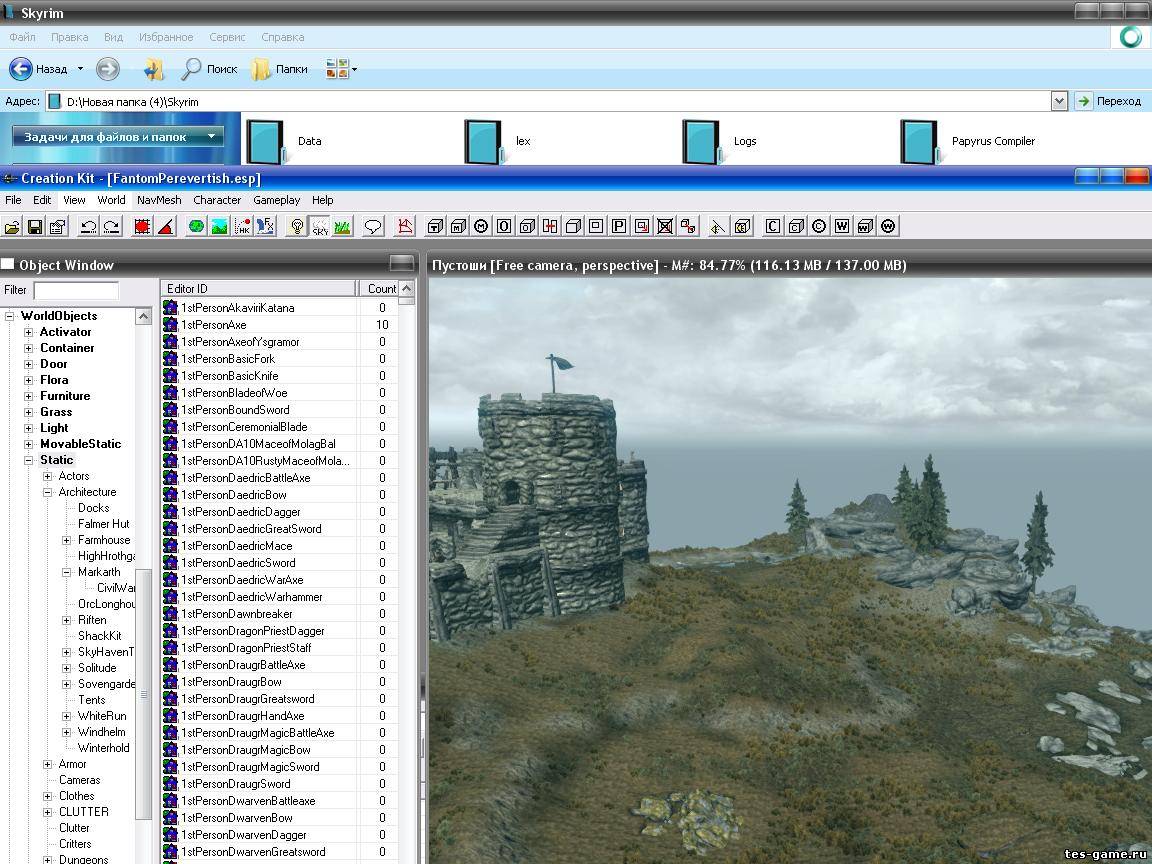The width and height of the screenshot is (1152, 864).
Task: Sort list by Count column header
Action: pos(378,289)
